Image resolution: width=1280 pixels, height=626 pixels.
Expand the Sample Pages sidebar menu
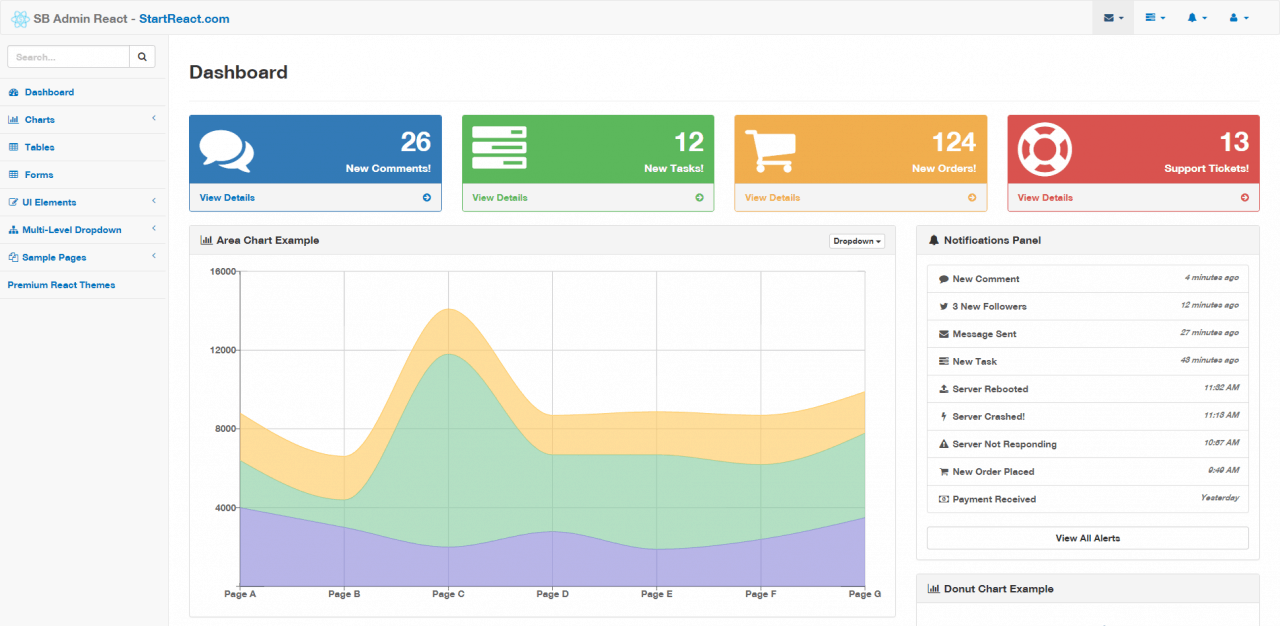click(x=84, y=257)
